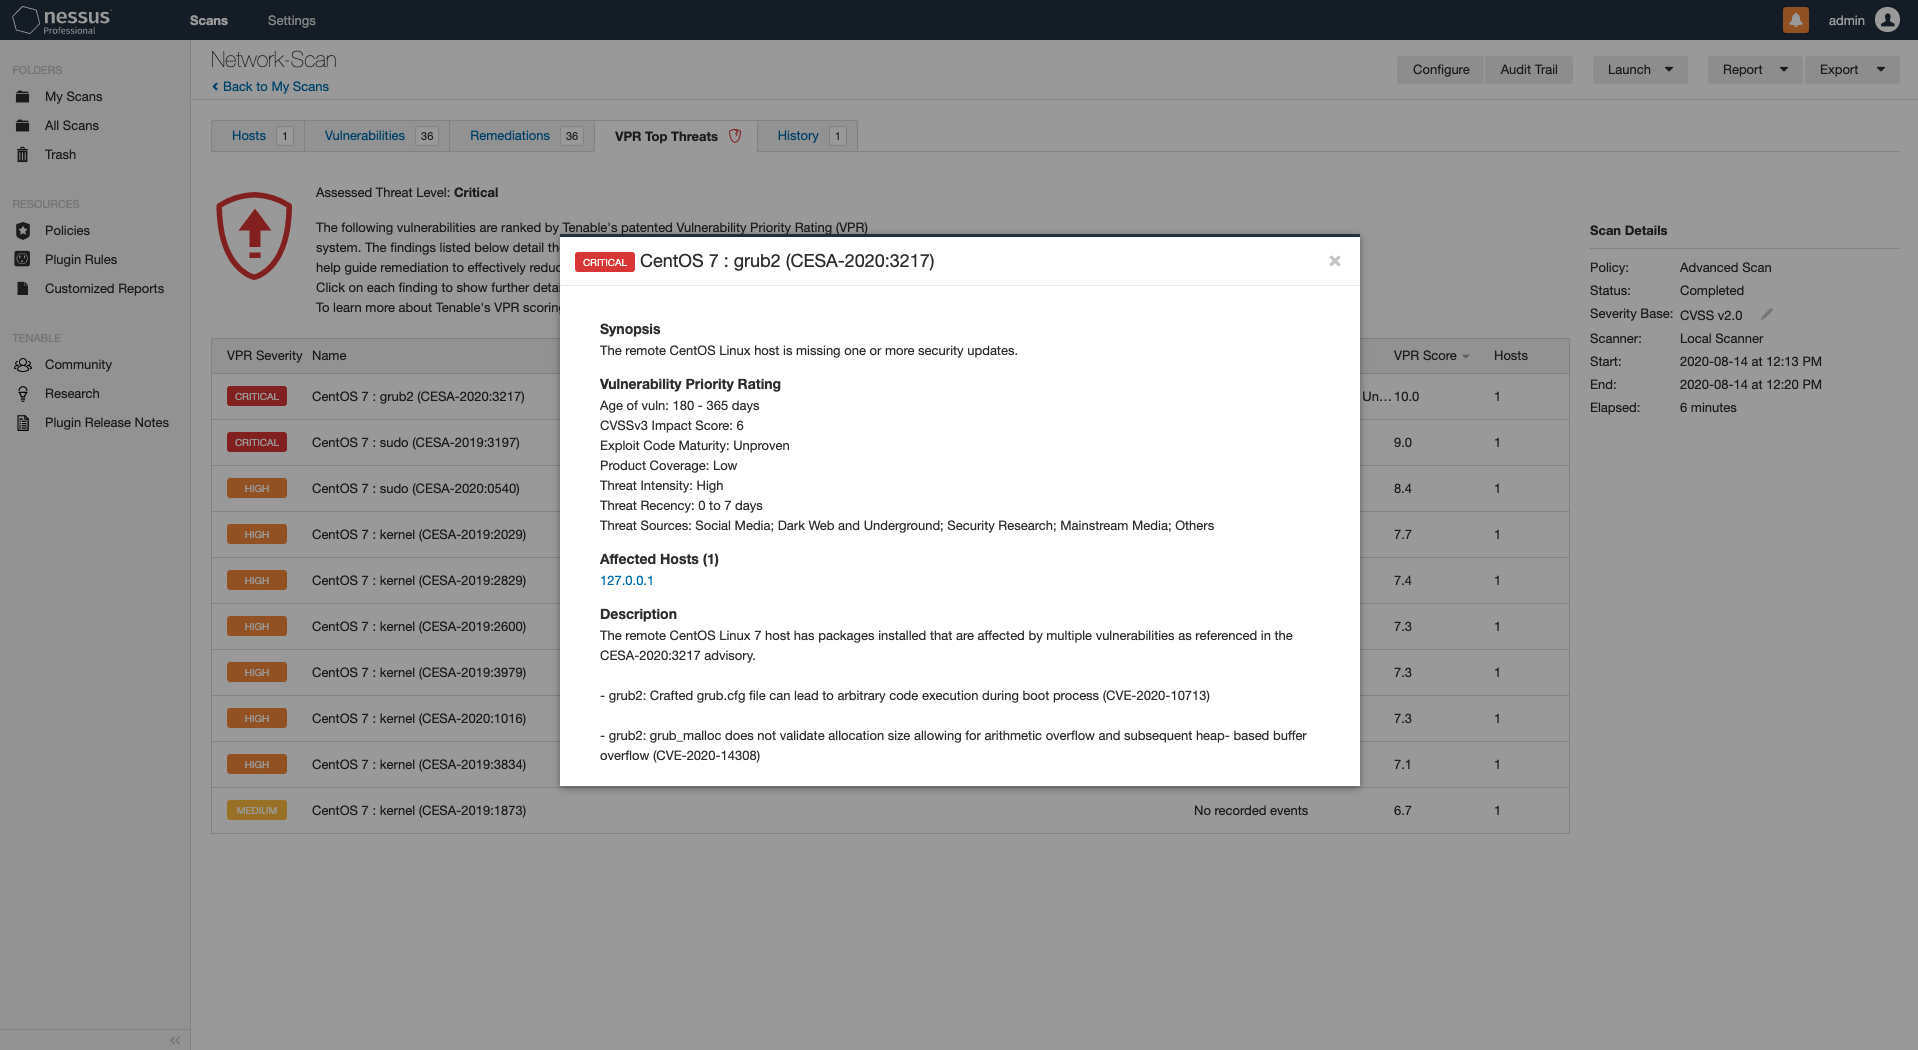The width and height of the screenshot is (1918, 1050).
Task: Click the Configure button
Action: click(x=1441, y=70)
